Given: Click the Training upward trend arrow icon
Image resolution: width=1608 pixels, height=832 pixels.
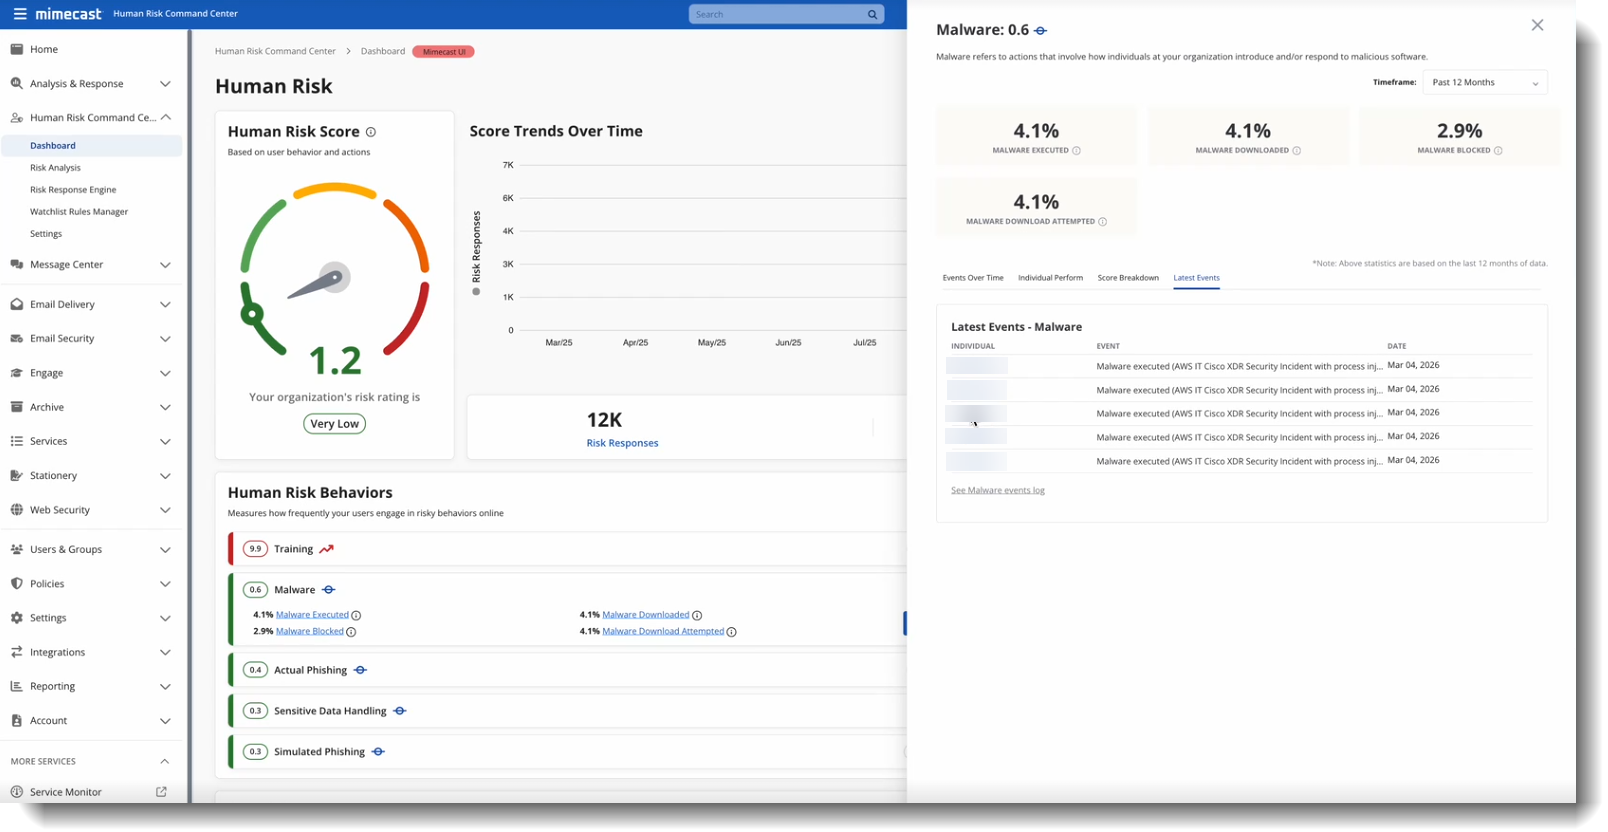Looking at the screenshot, I should (326, 549).
